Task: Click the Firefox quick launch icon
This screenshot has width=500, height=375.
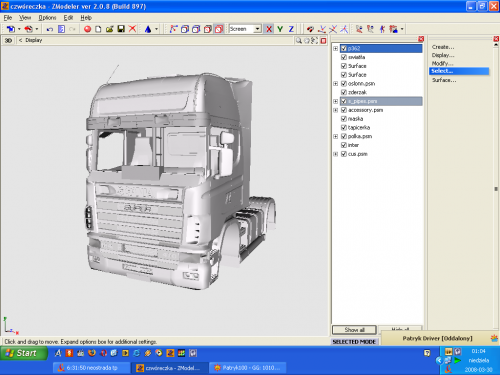Action: pyautogui.click(x=92, y=353)
